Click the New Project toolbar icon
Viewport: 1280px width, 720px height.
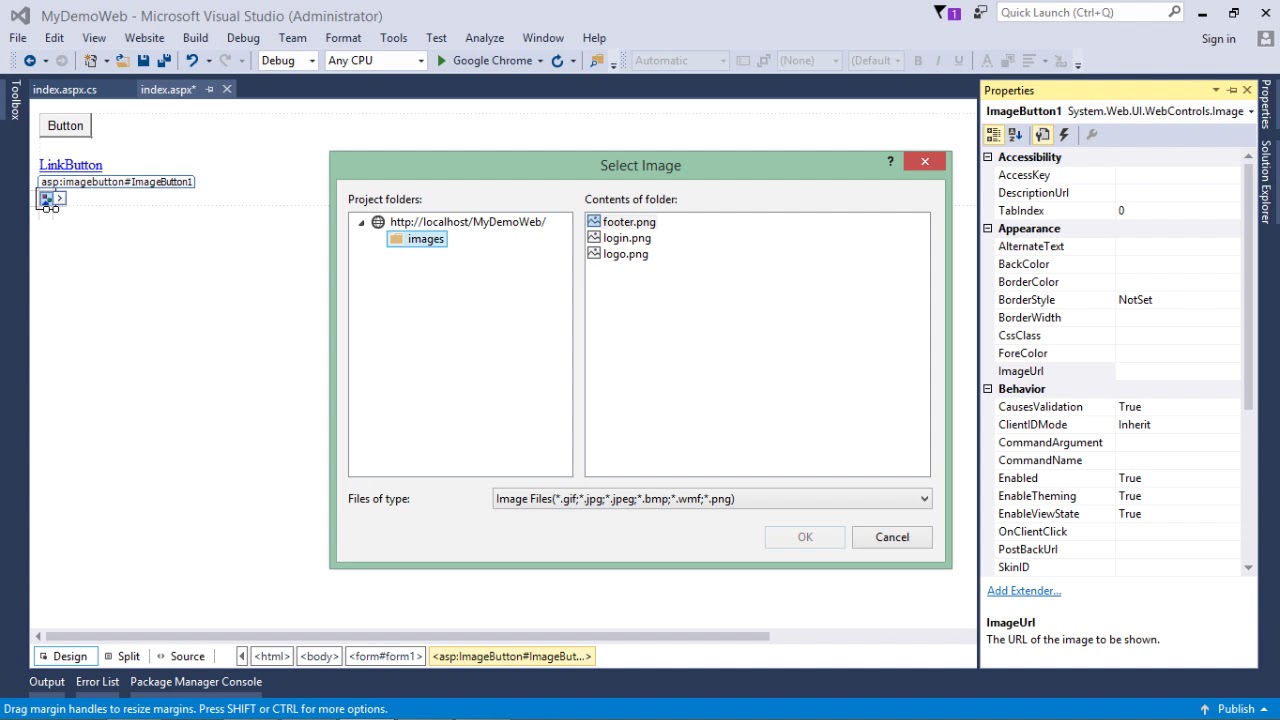coord(91,61)
